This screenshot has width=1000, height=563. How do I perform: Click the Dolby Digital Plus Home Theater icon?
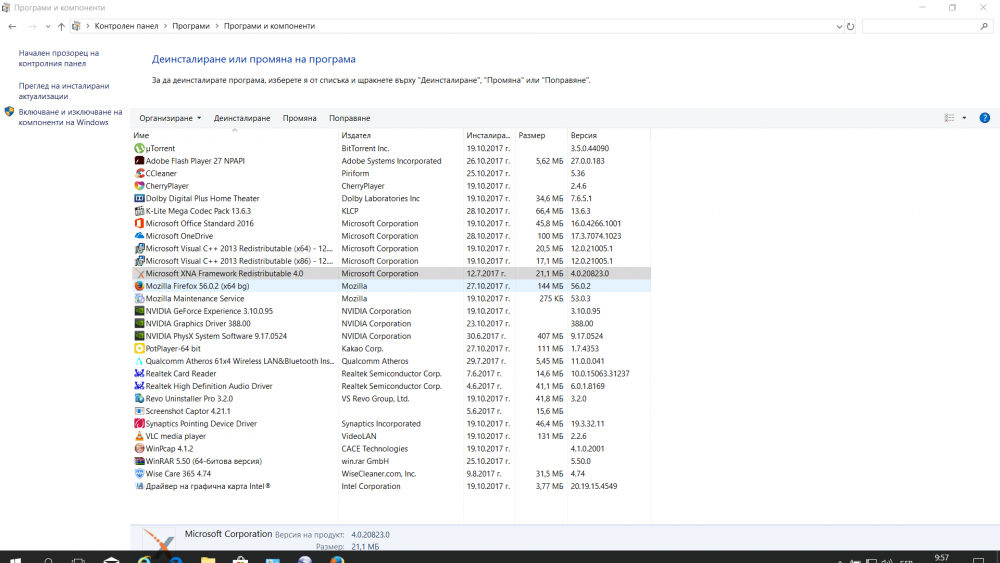tap(139, 198)
